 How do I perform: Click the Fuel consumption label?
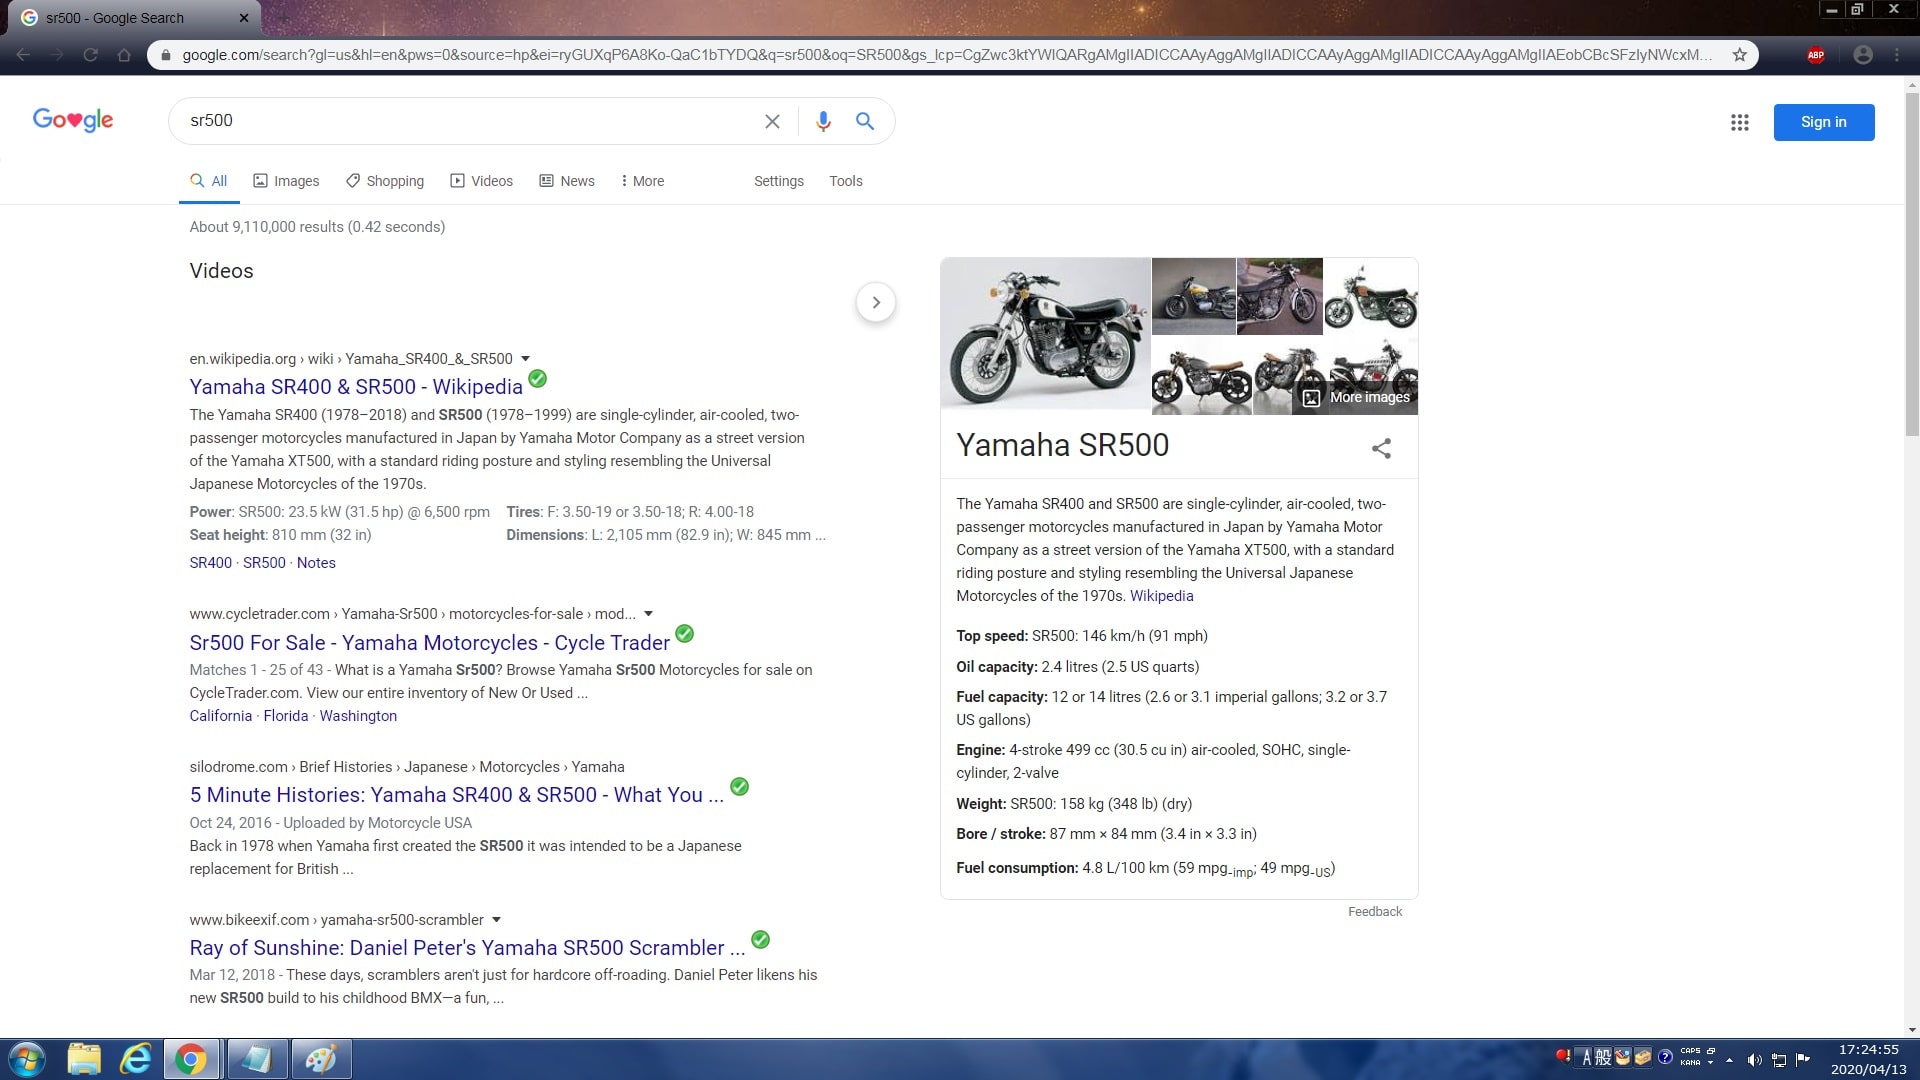click(x=1017, y=868)
